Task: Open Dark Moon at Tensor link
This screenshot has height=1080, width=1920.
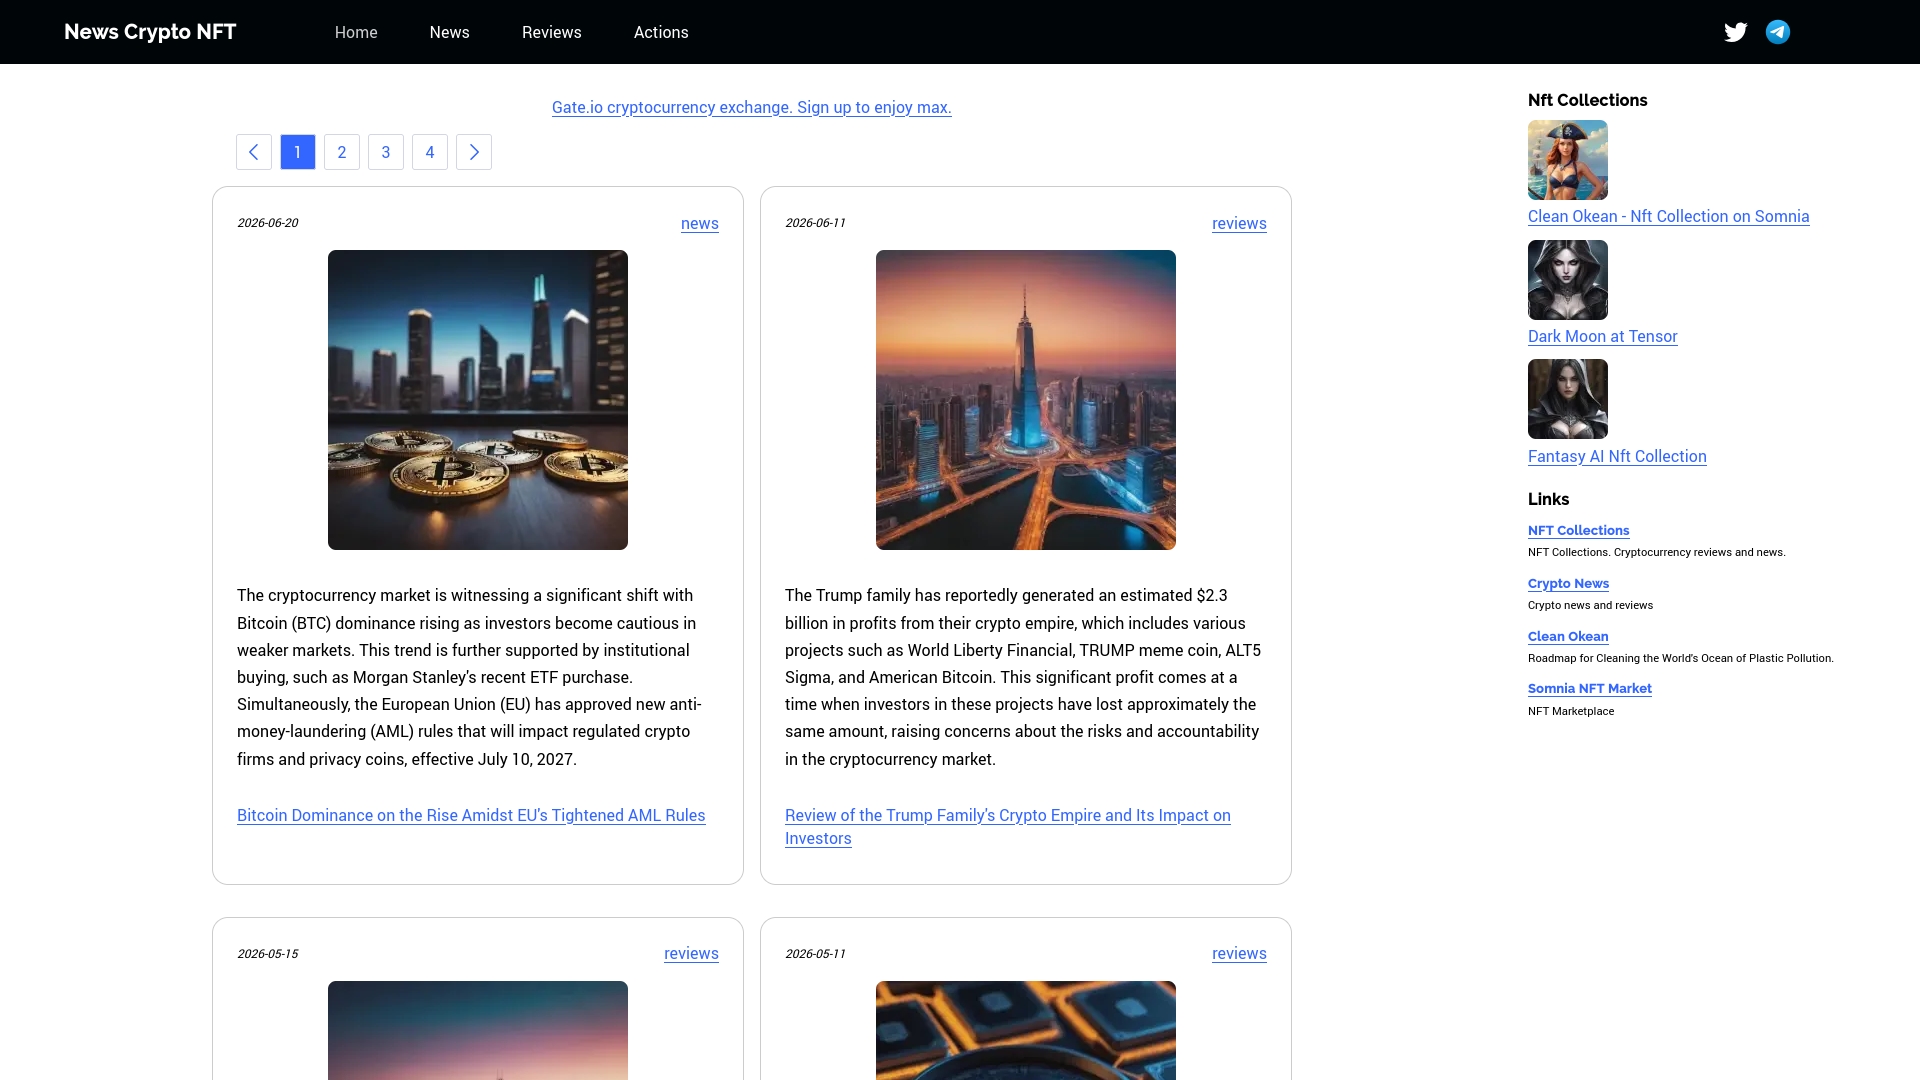Action: [x=1603, y=336]
